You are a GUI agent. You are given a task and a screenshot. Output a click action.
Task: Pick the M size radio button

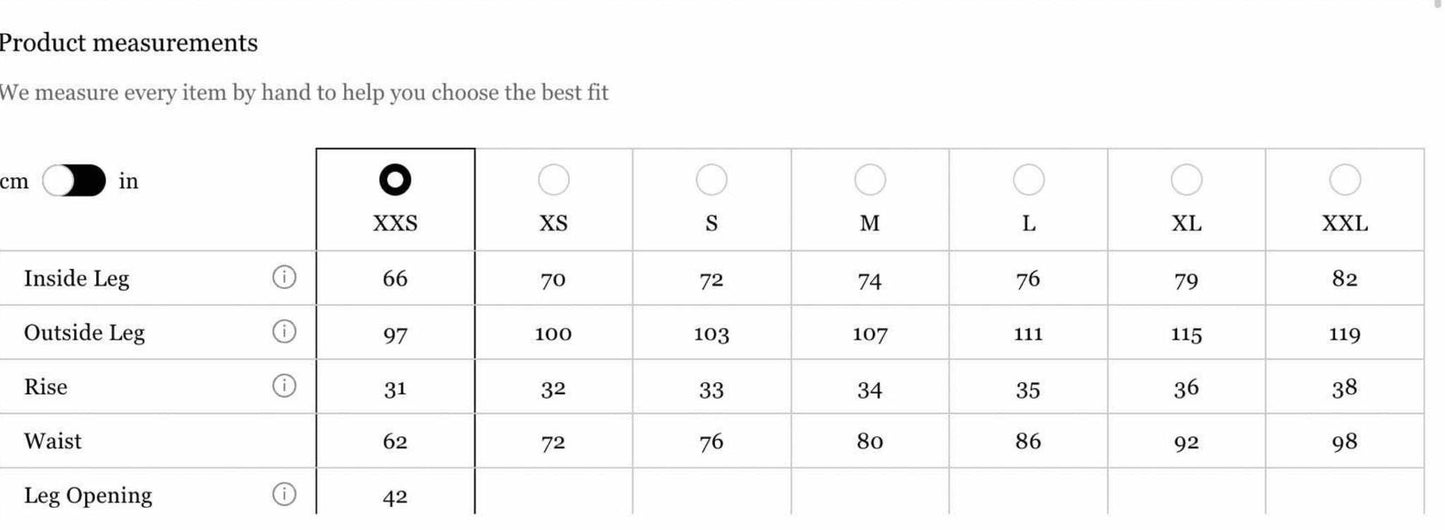point(870,180)
